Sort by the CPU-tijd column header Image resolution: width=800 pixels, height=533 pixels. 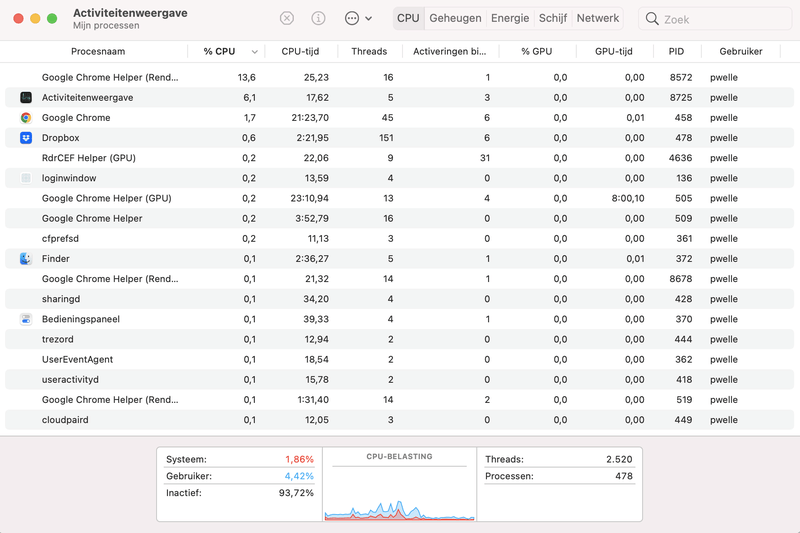[x=300, y=52]
